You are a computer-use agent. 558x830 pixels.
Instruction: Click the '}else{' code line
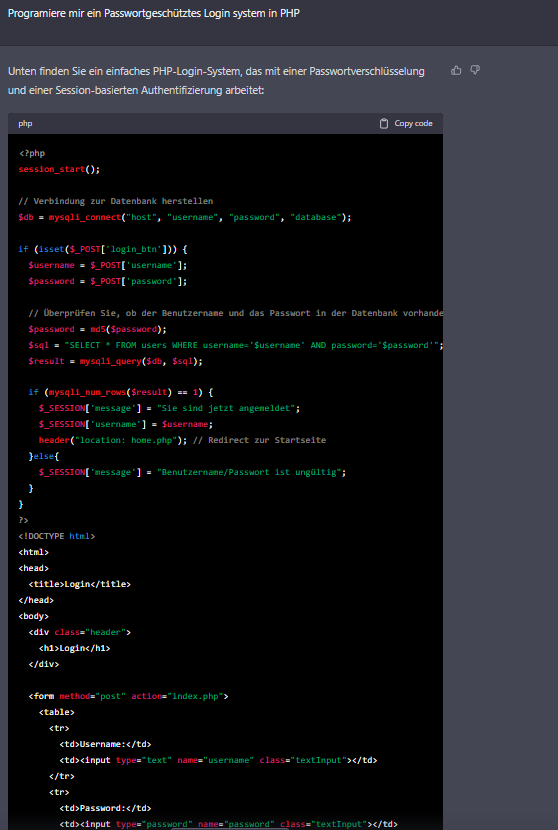pos(44,456)
